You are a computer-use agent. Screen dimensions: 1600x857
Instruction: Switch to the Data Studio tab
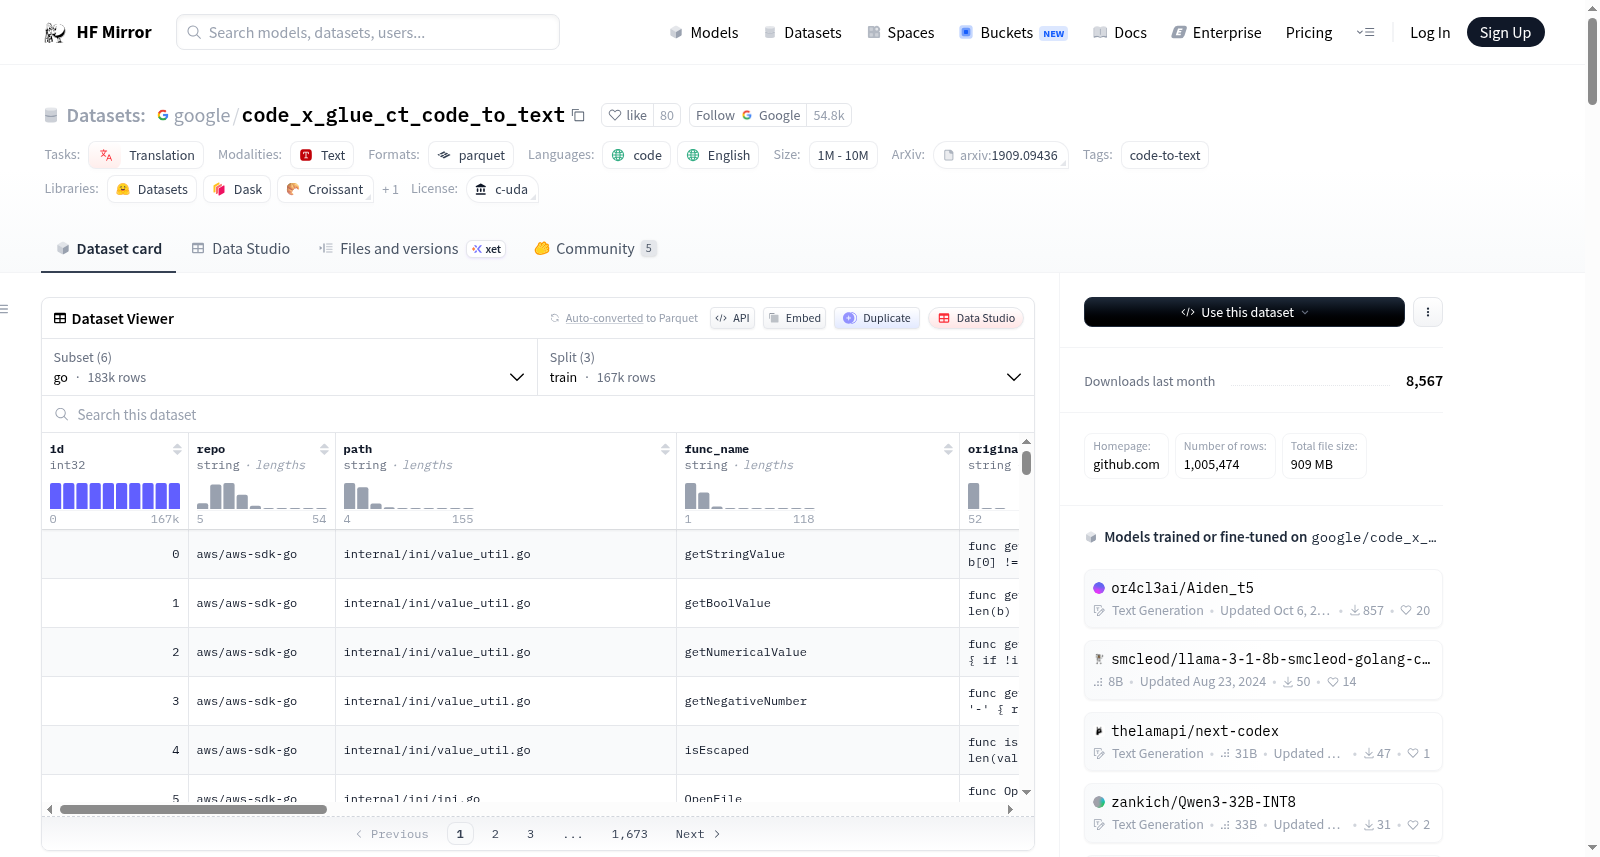(241, 249)
